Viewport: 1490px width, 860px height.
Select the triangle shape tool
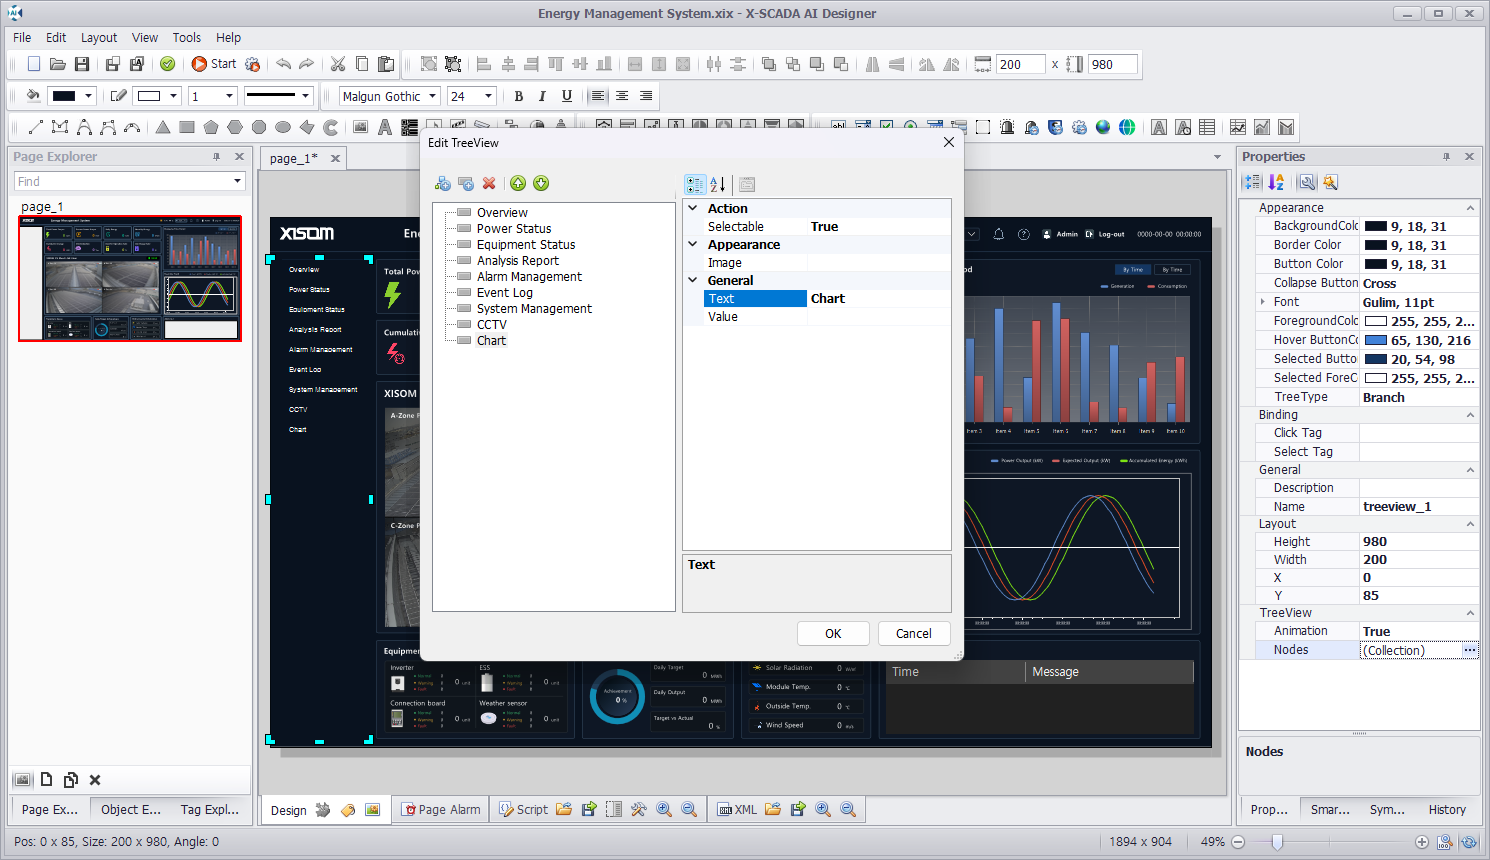point(163,127)
